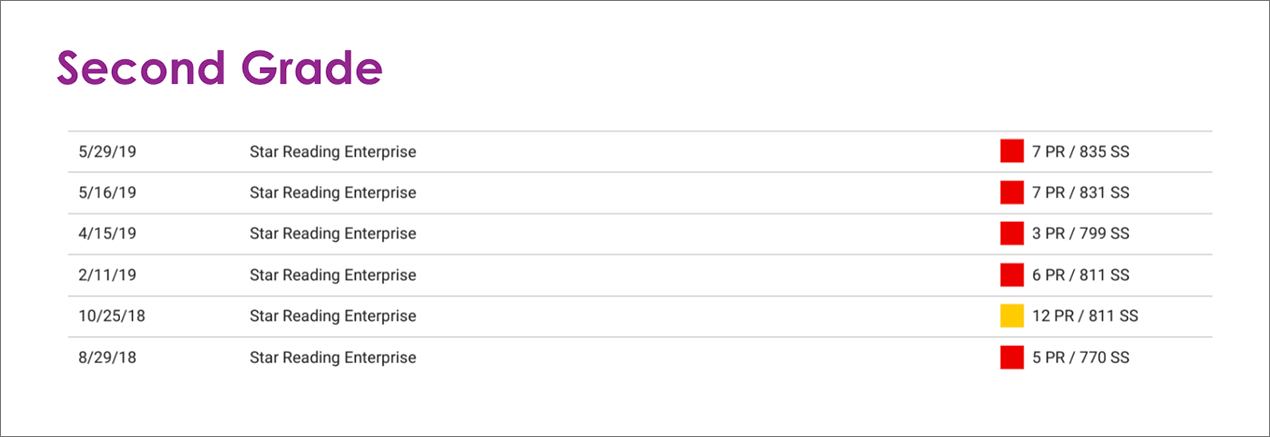Click the 5 PR / 770 SS score
Image resolution: width=1270 pixels, height=437 pixels.
pyautogui.click(x=1081, y=357)
